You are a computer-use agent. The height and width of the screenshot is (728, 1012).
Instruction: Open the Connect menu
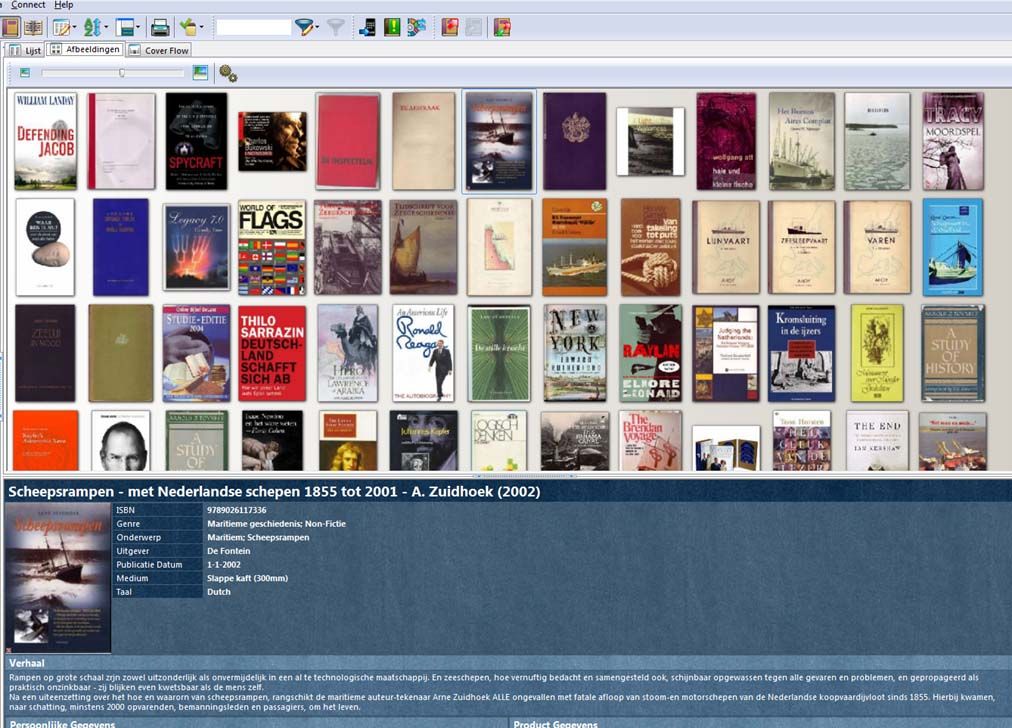point(28,5)
